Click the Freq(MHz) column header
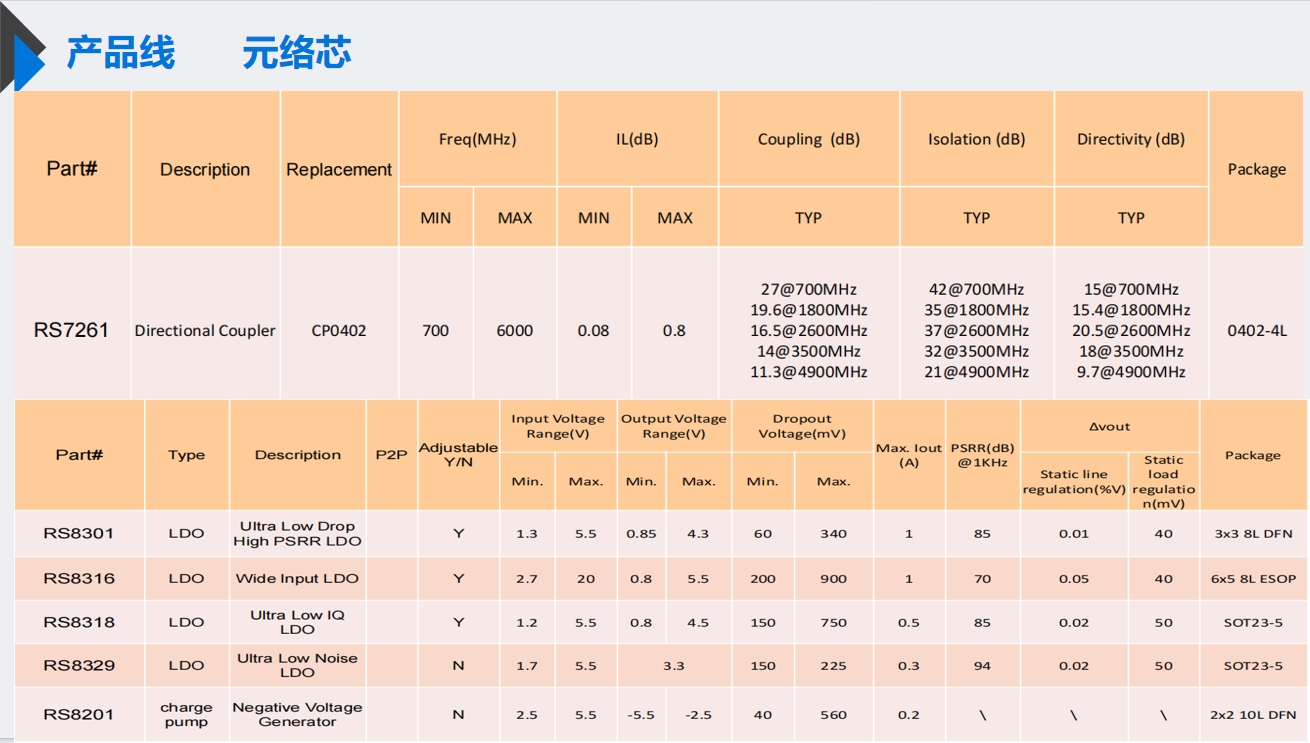Viewport: 1310px width, 743px height. 477,140
